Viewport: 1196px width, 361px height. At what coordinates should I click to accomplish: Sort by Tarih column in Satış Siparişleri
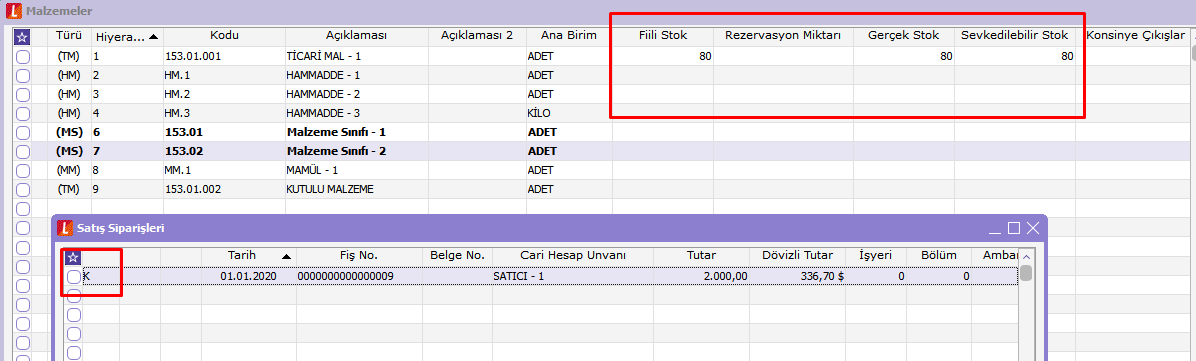click(x=249, y=256)
